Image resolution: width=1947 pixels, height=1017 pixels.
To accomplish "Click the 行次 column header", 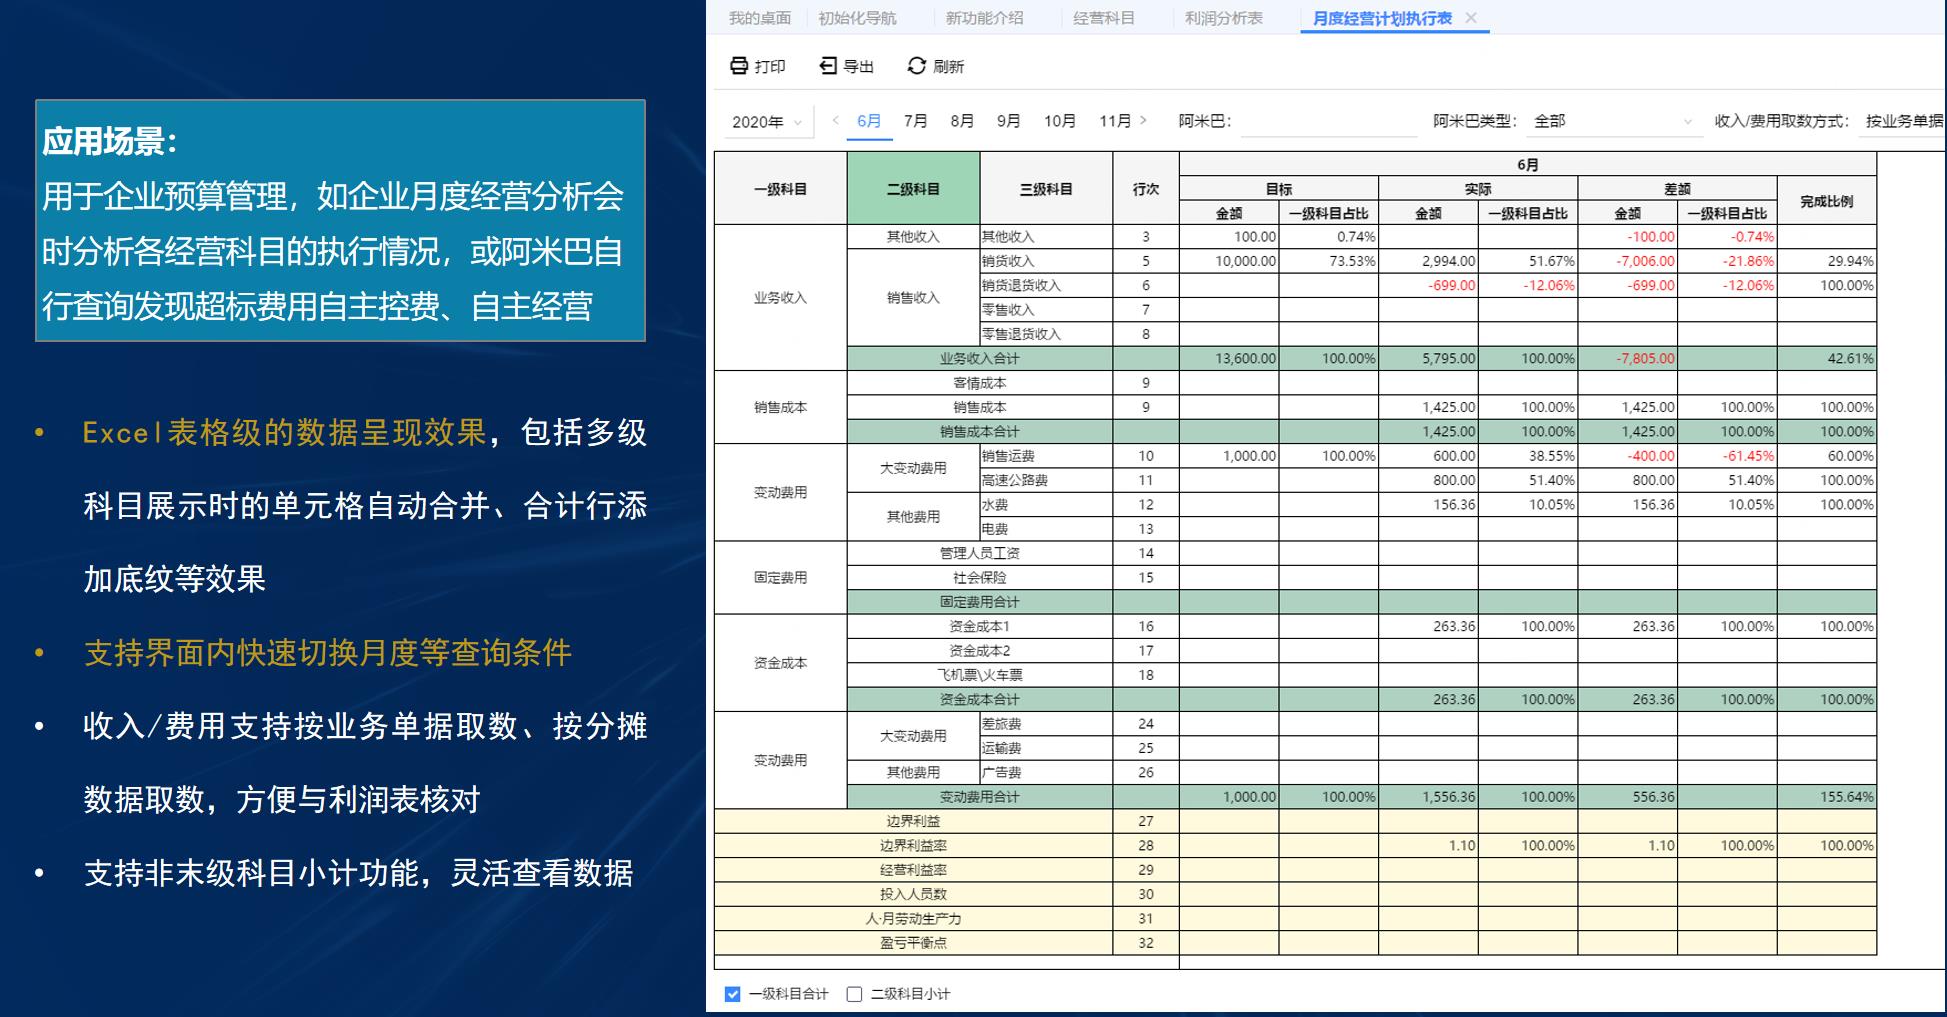I will point(1146,188).
